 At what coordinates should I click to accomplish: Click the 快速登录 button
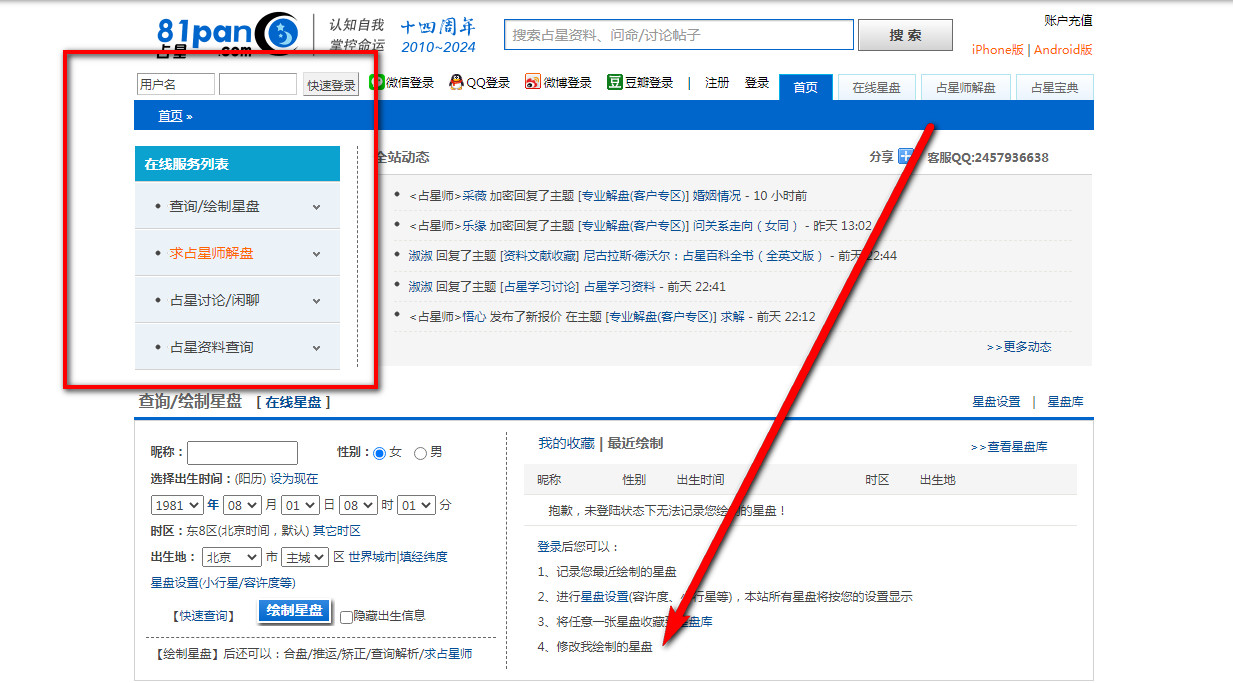click(x=331, y=85)
